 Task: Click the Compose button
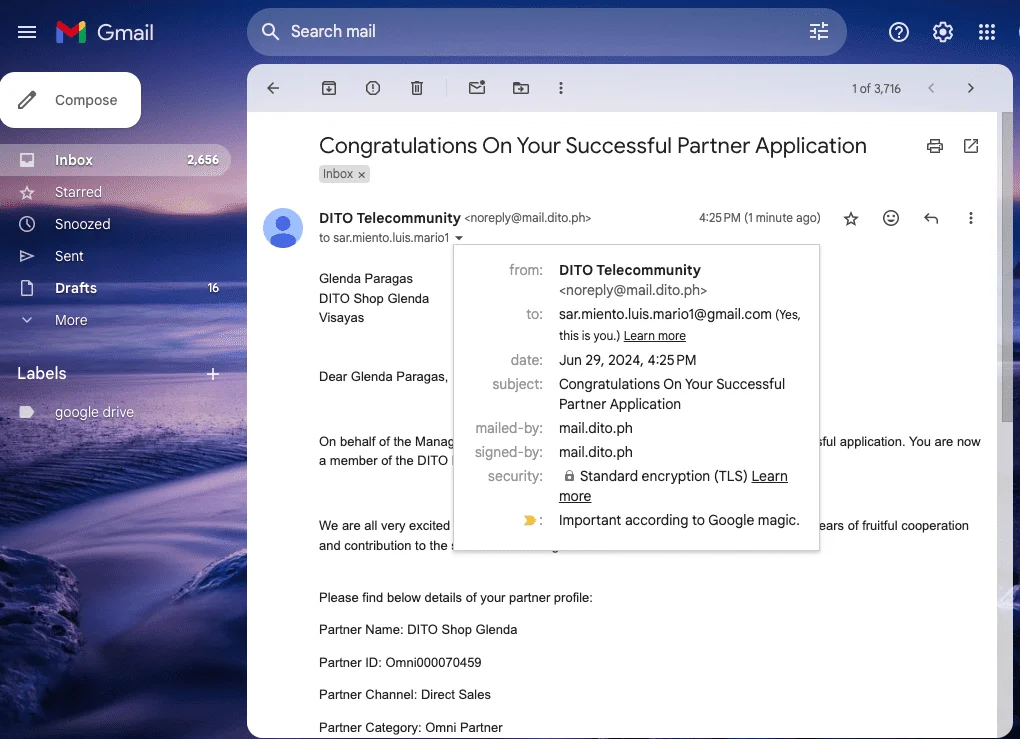click(x=70, y=100)
